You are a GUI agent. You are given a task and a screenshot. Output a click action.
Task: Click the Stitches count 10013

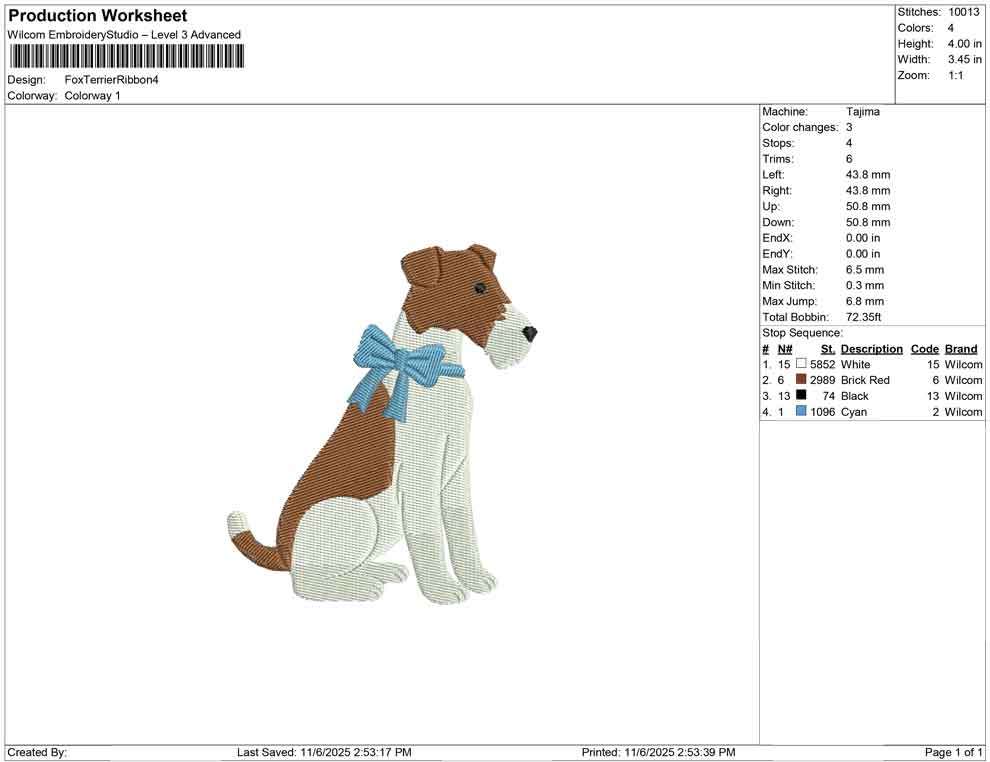966,12
